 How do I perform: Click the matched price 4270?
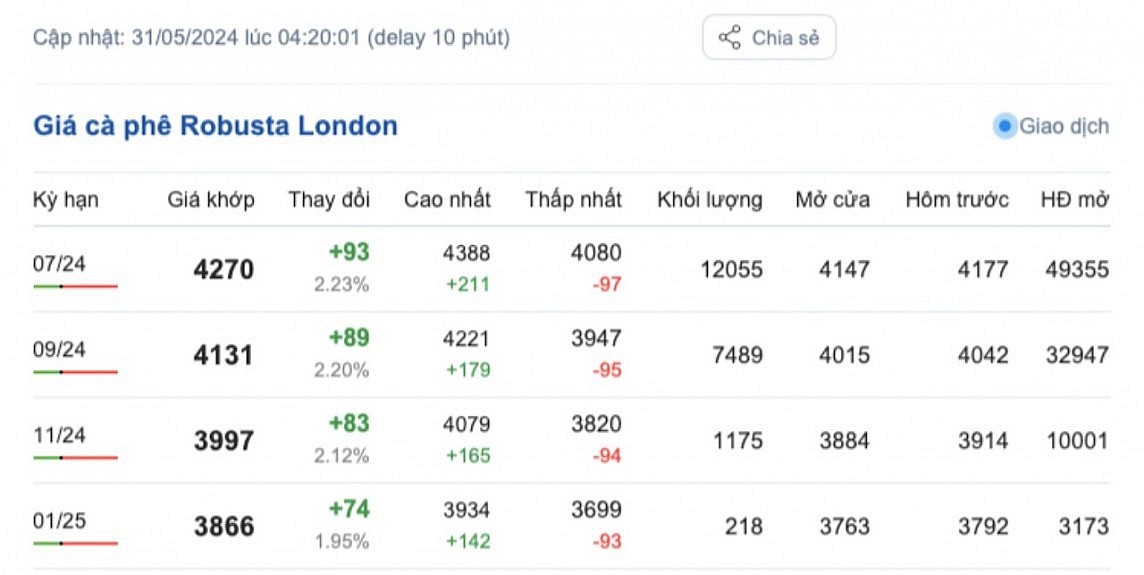tap(224, 270)
